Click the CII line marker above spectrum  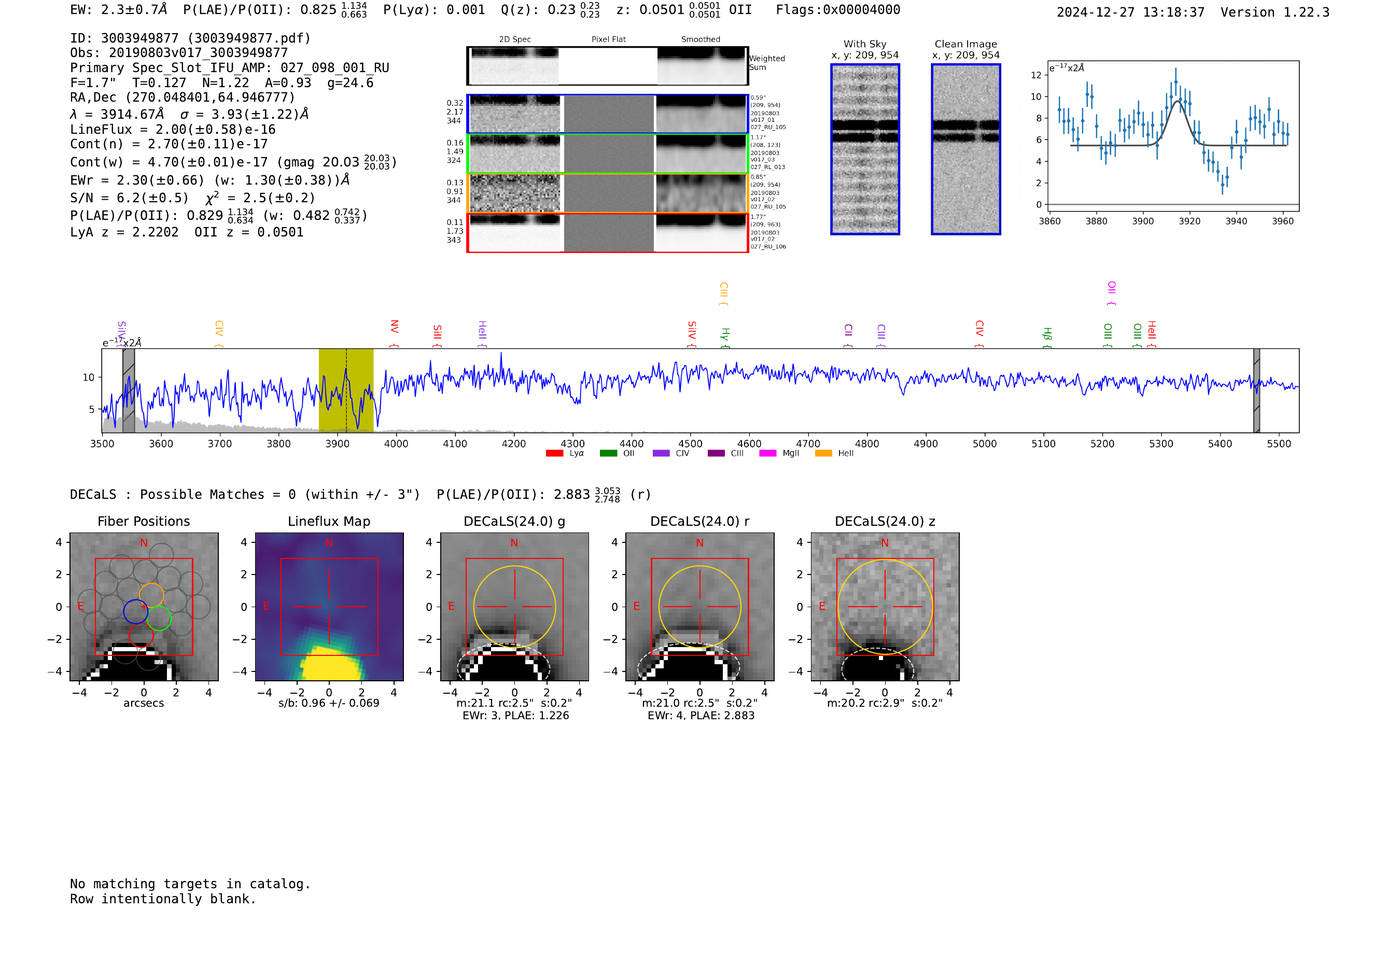click(848, 335)
